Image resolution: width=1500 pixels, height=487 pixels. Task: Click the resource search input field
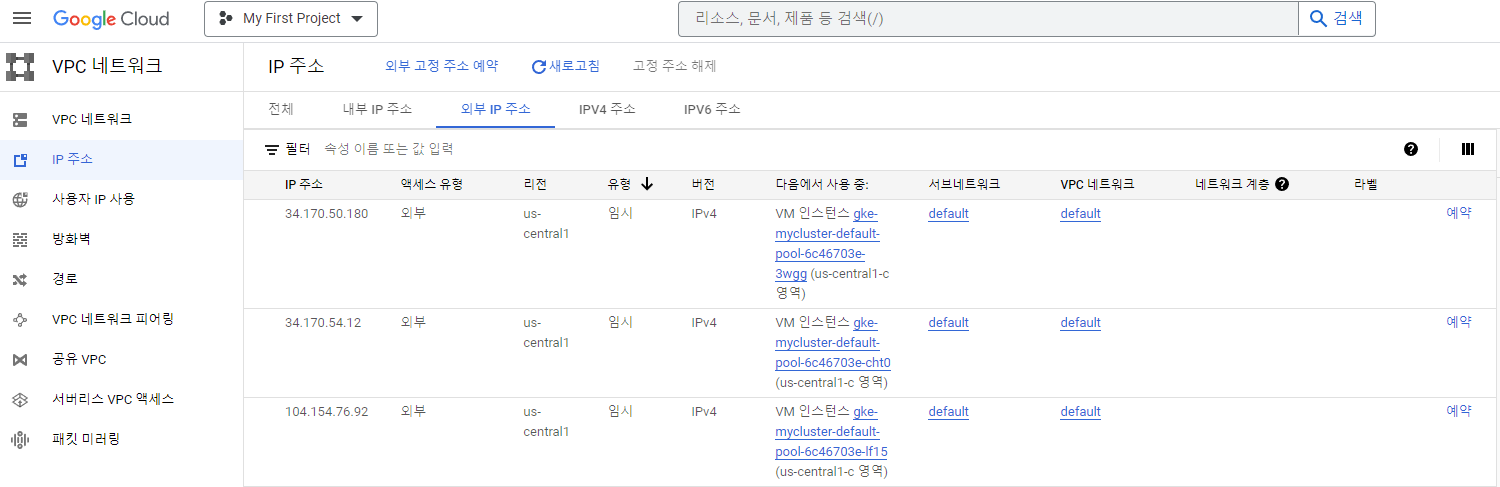(988, 19)
